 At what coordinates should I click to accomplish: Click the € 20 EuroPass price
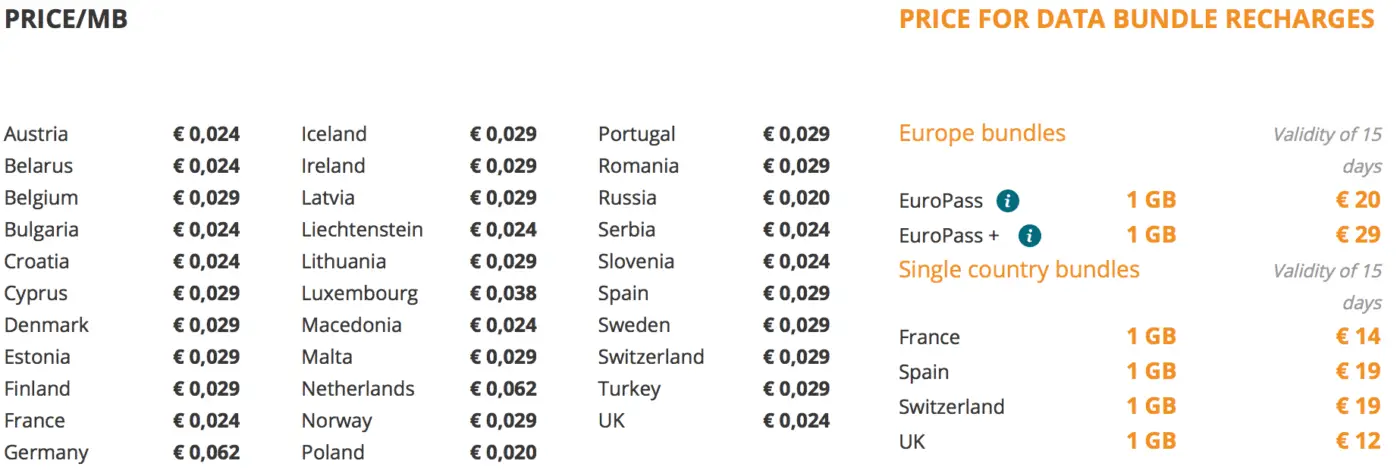(x=1358, y=200)
